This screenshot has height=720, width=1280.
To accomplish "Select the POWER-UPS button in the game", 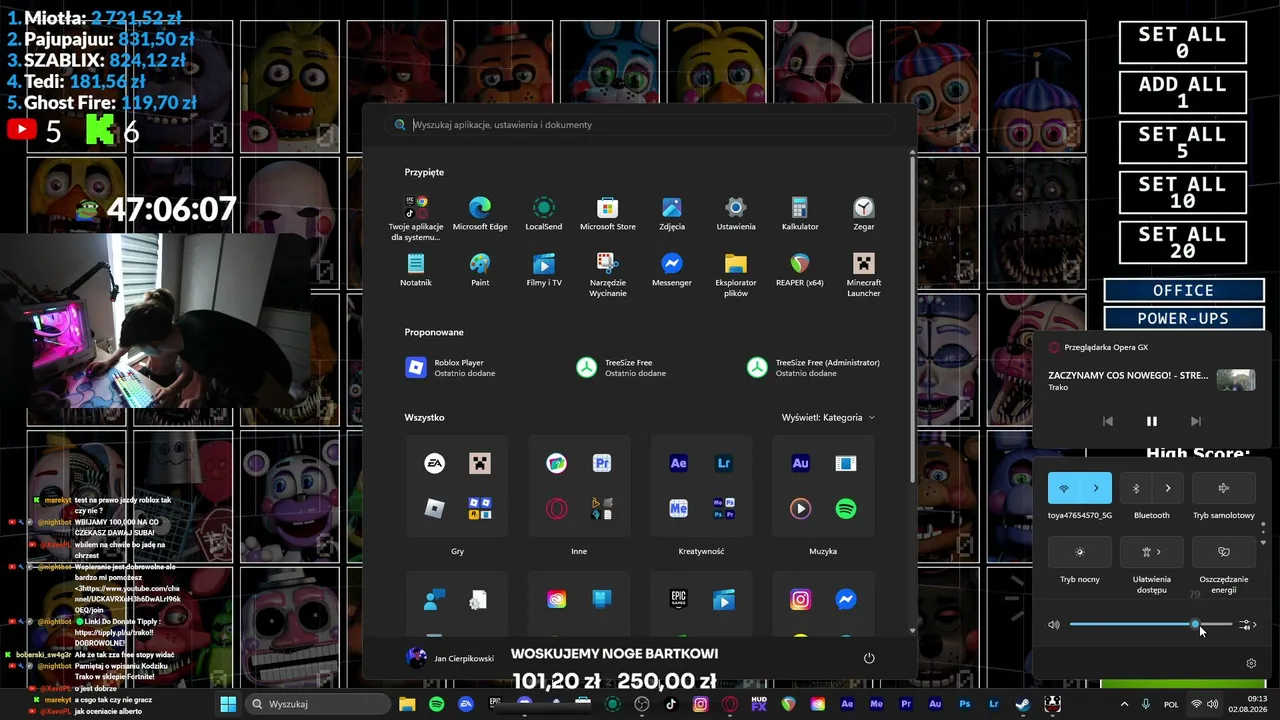I will click(x=1183, y=318).
